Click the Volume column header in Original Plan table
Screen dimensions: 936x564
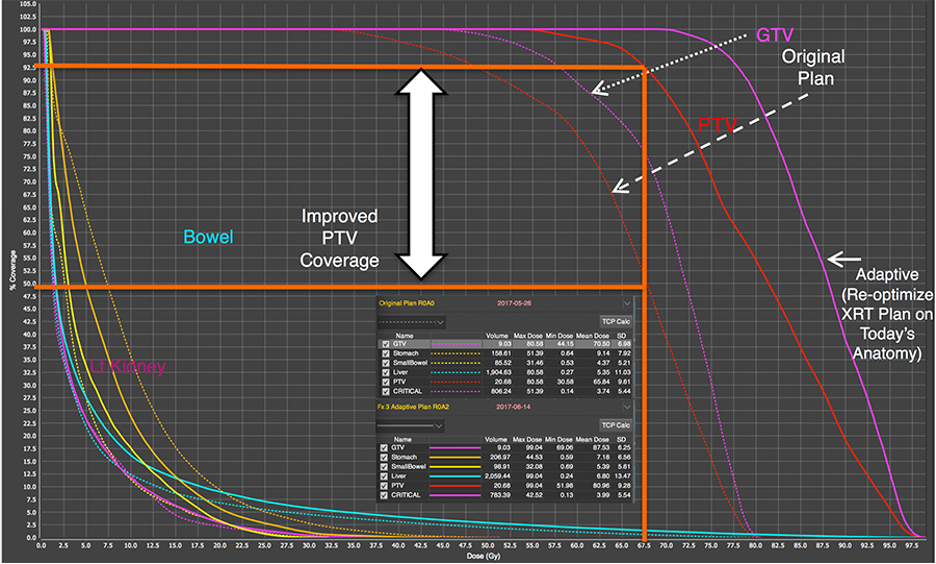coord(497,336)
